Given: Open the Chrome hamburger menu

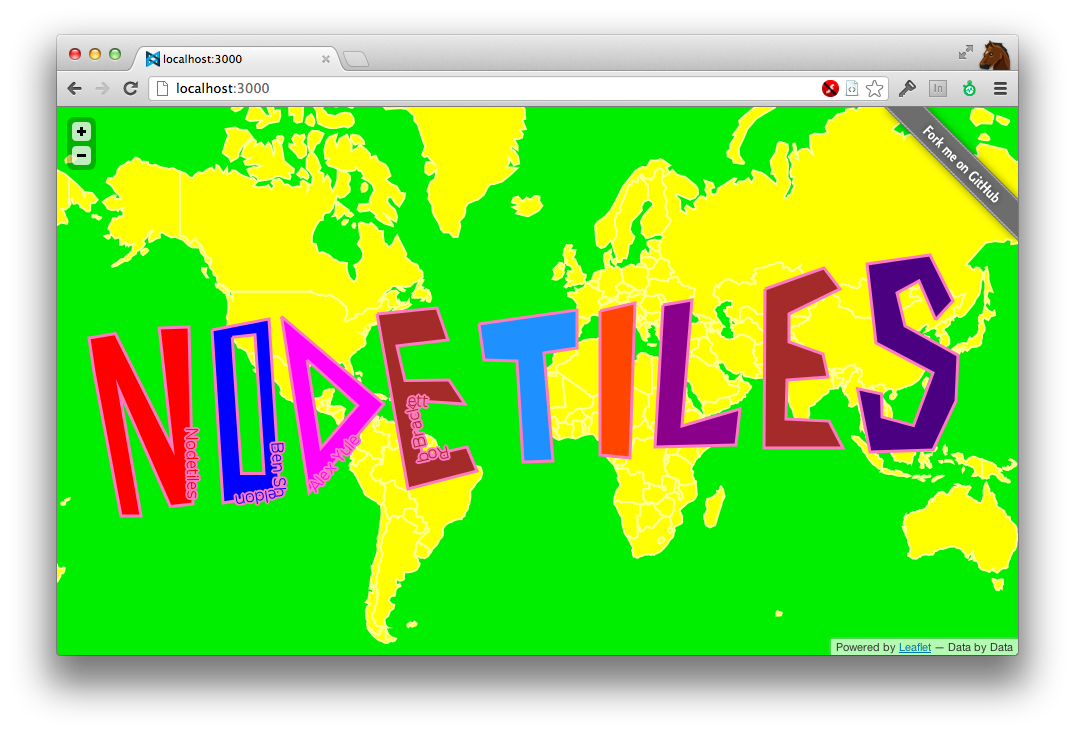Looking at the screenshot, I should (x=1000, y=88).
